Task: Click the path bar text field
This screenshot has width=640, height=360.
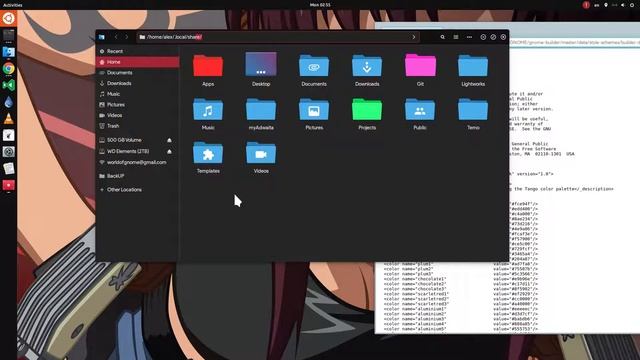Action: tap(278, 37)
